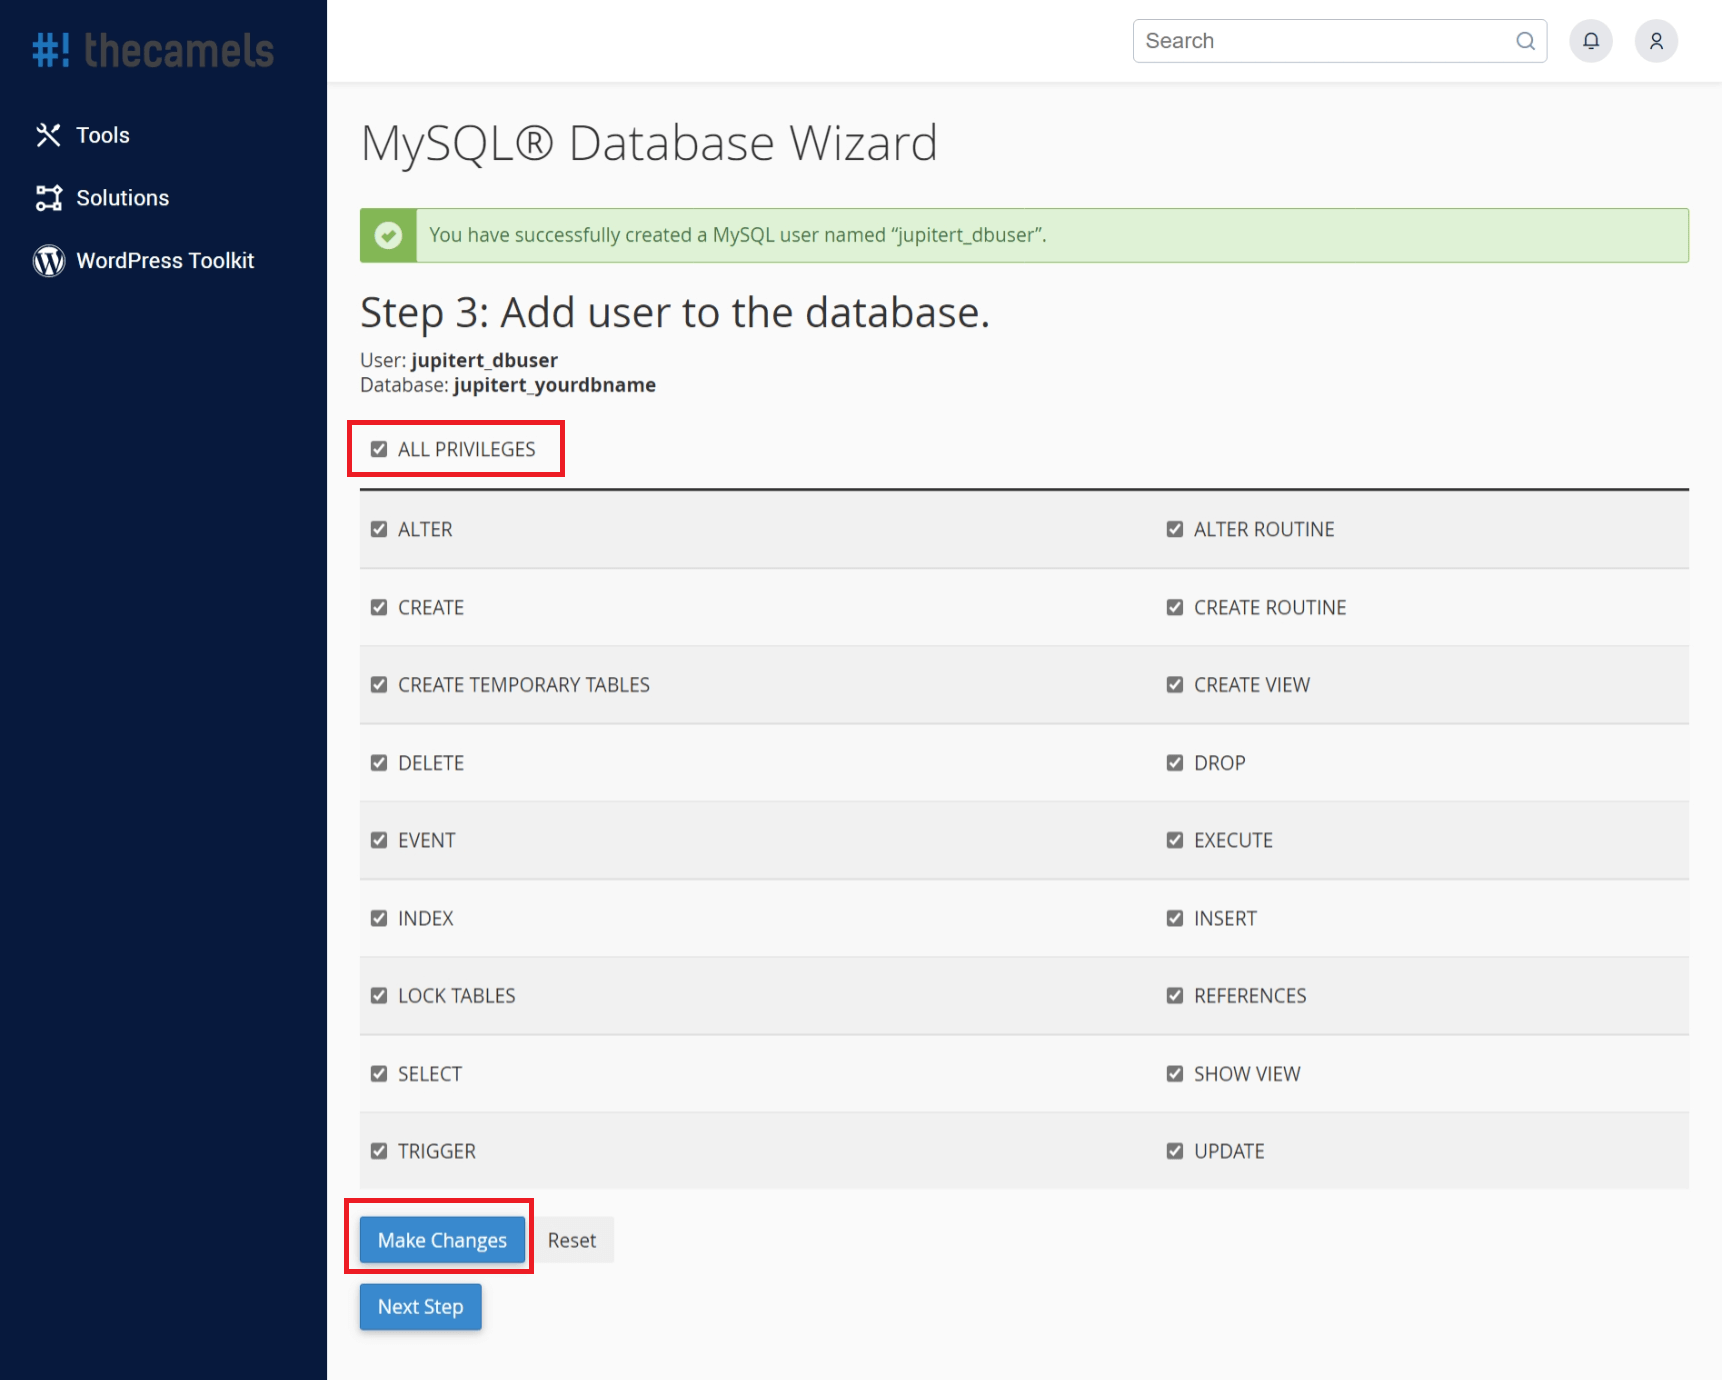This screenshot has width=1722, height=1380.
Task: Toggle the ALL PRIVILEGES checkbox
Action: pyautogui.click(x=379, y=449)
